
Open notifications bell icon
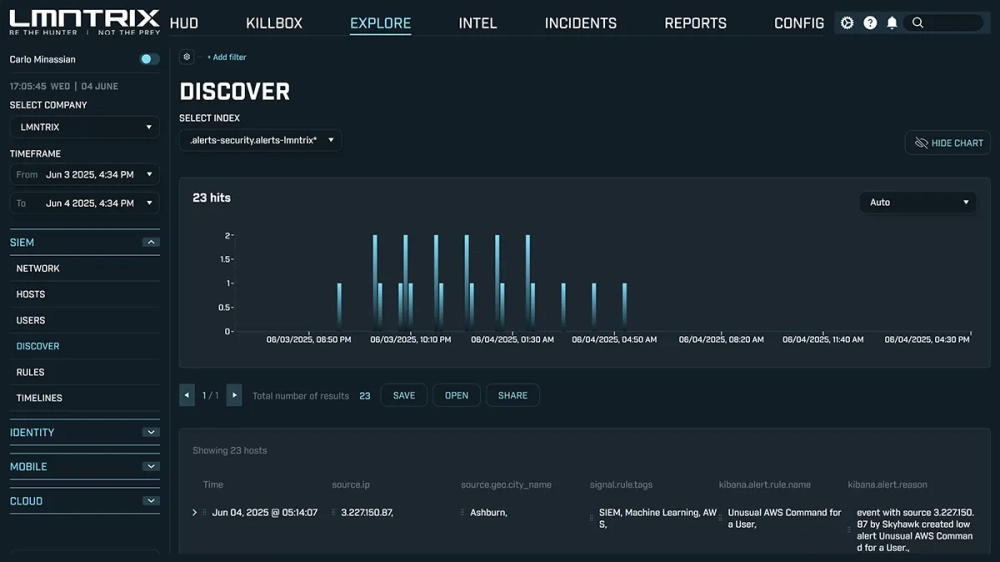pyautogui.click(x=892, y=23)
